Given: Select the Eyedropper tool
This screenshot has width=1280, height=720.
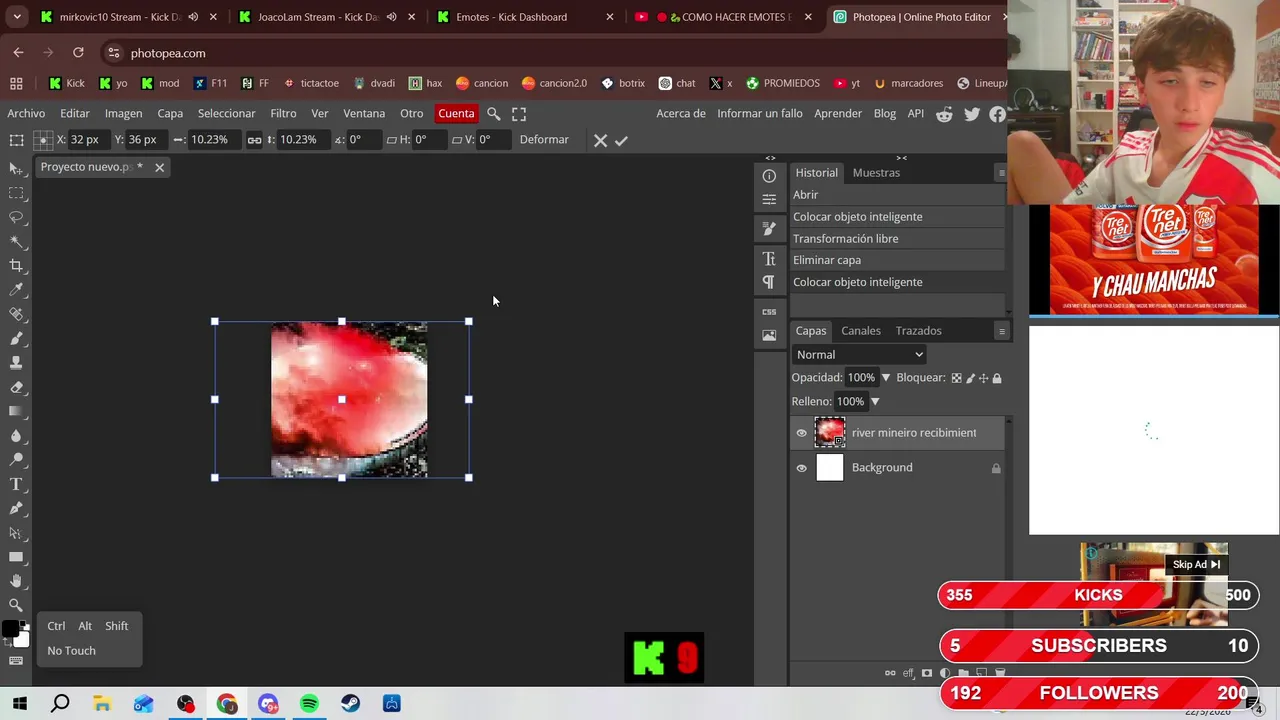Looking at the screenshot, I should point(16,289).
